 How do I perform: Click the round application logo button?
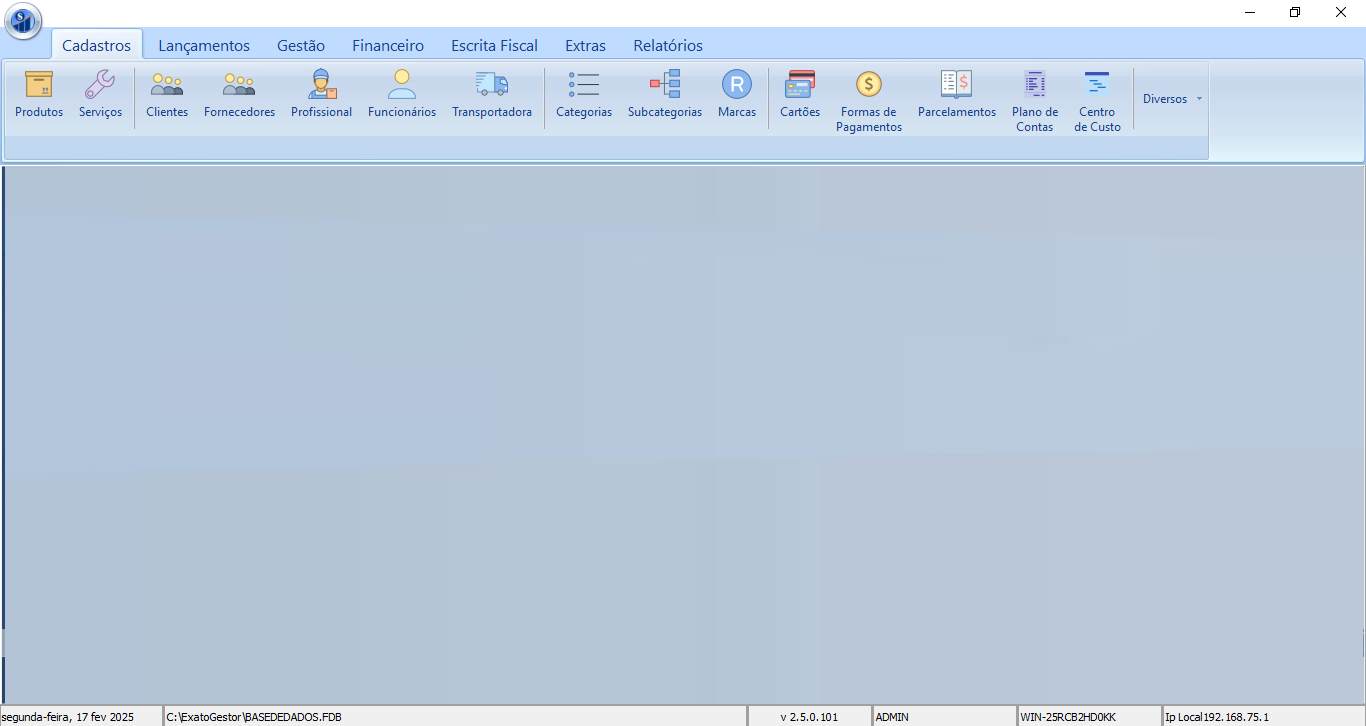coord(22,20)
